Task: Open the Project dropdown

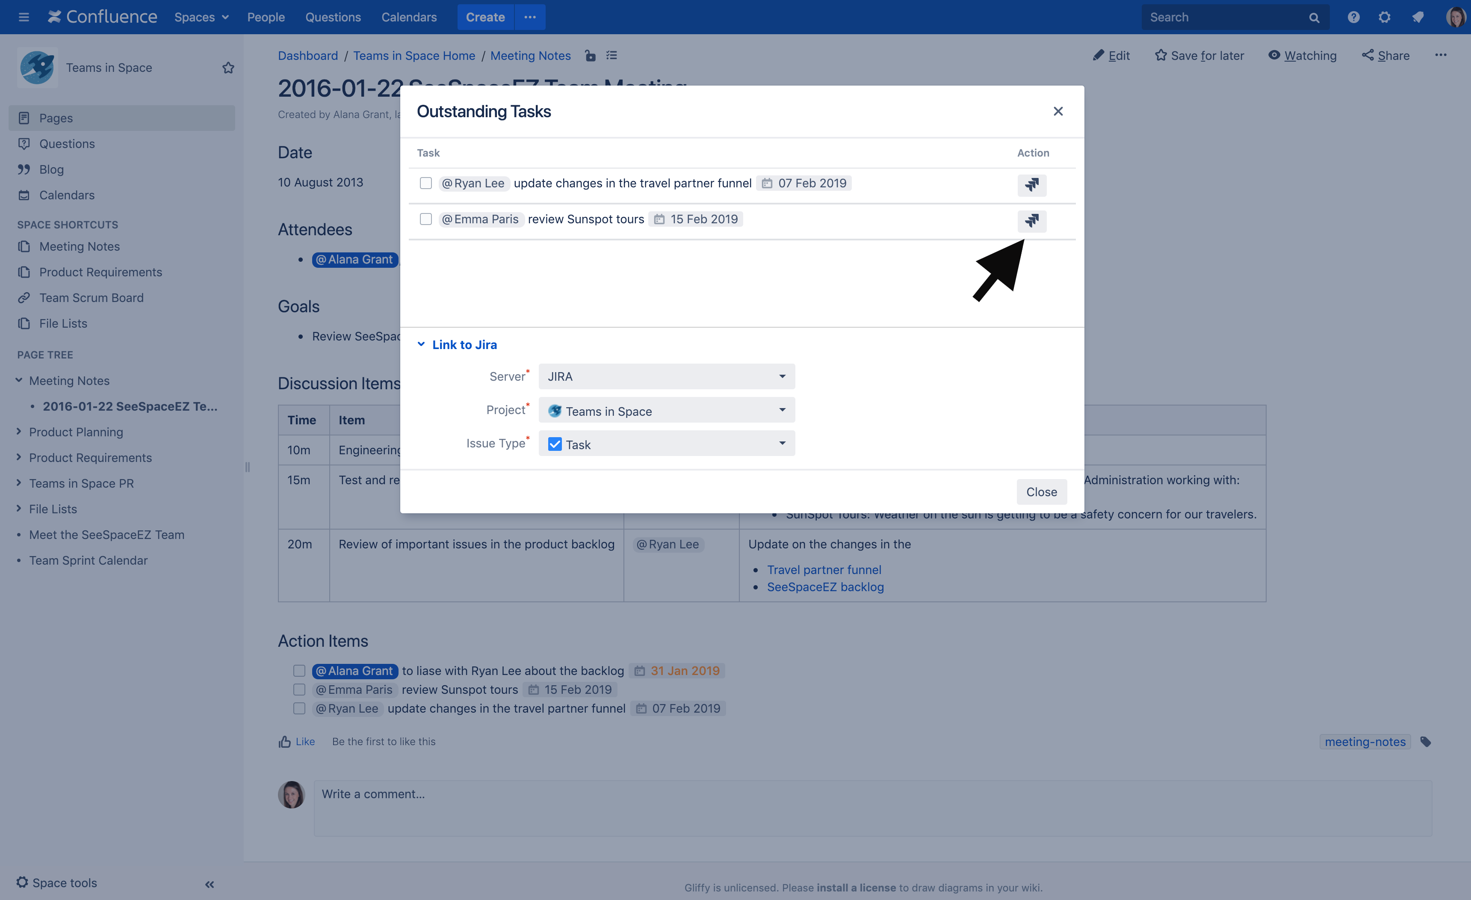Action: tap(667, 411)
